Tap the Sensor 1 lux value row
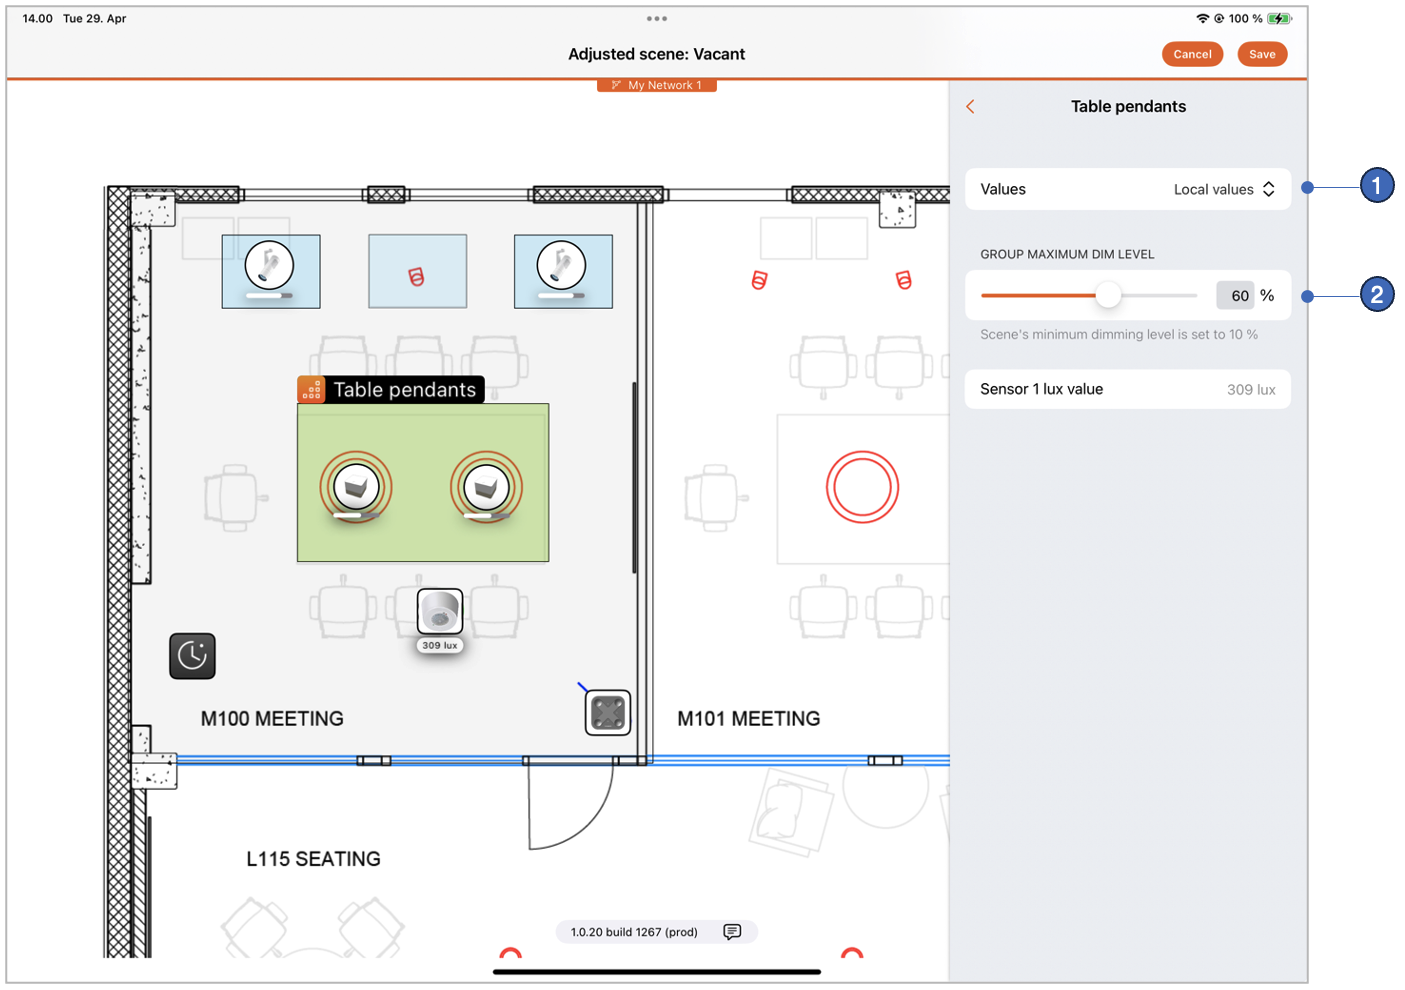Screen dimensions: 1405x990 pyautogui.click(x=1127, y=389)
